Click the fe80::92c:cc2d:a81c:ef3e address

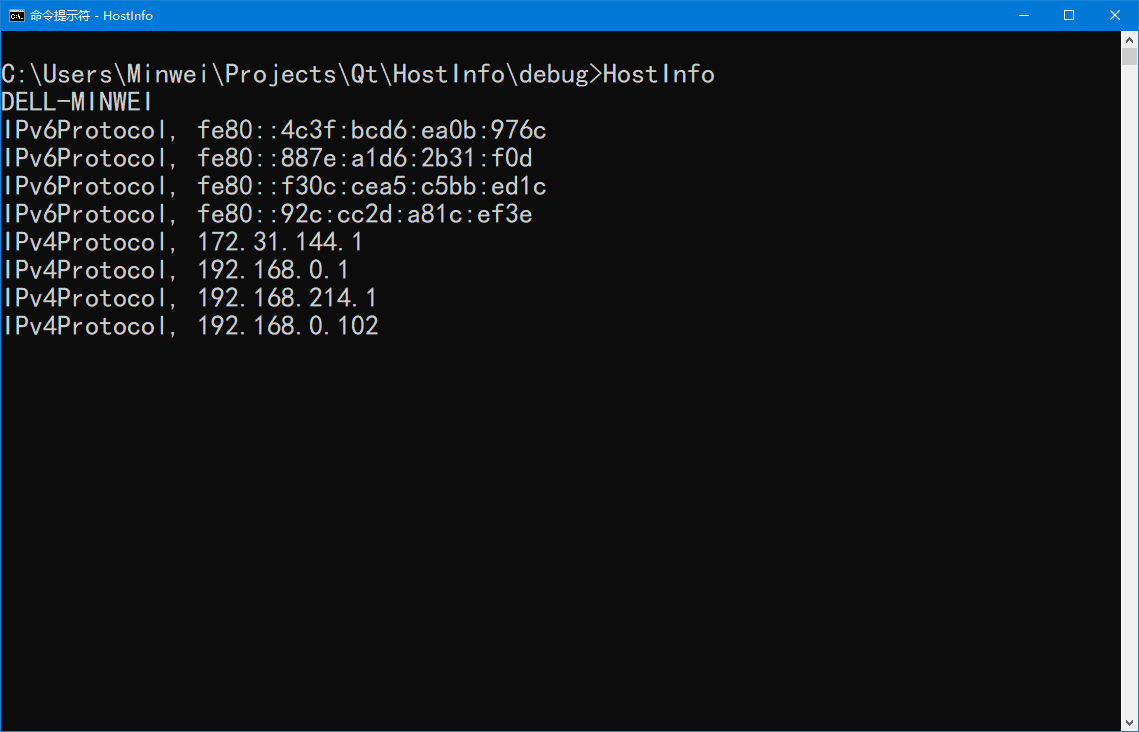click(365, 214)
